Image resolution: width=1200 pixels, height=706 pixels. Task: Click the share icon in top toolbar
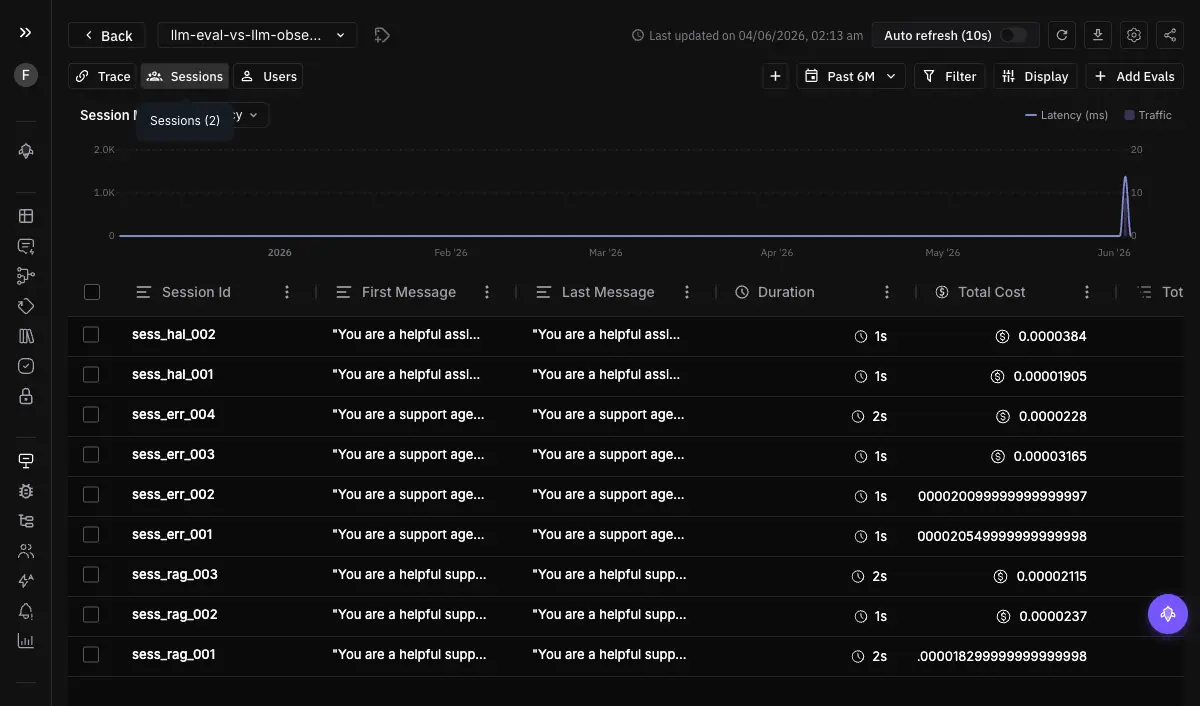(1170, 35)
